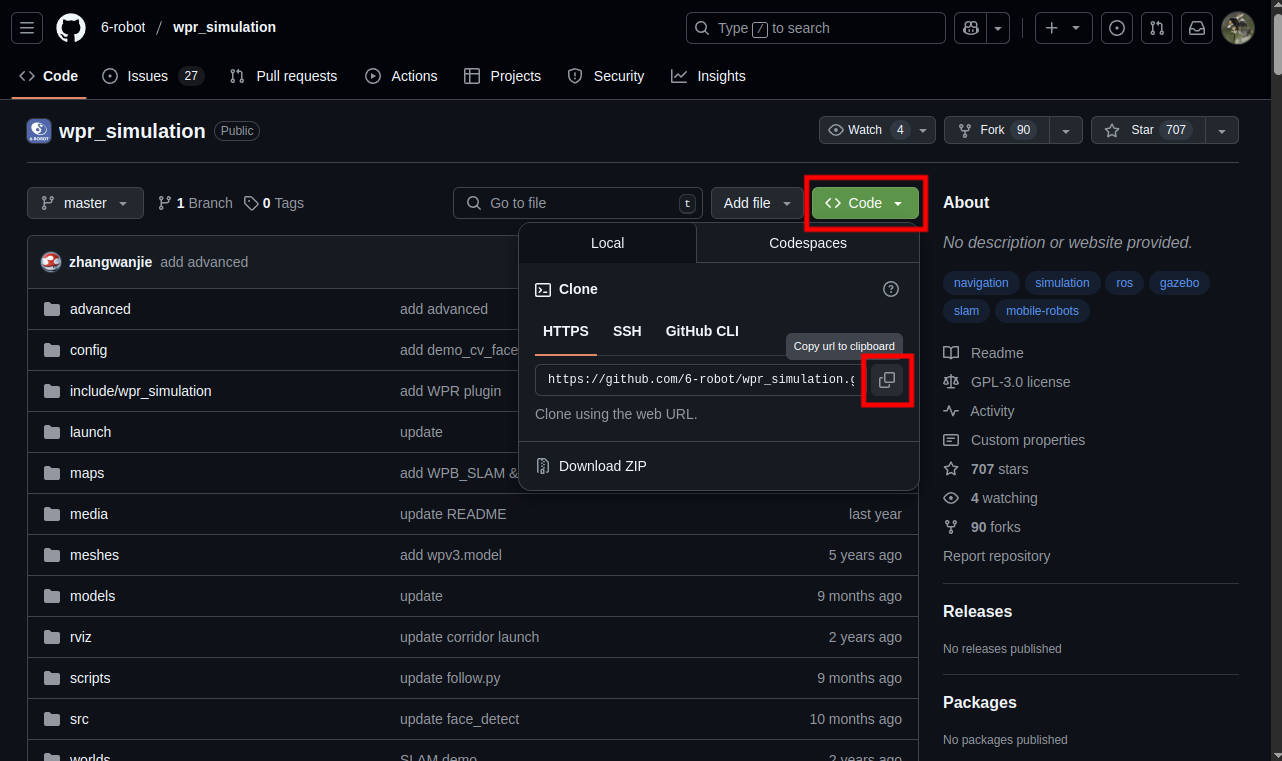Open the Activity link

pyautogui.click(x=979, y=411)
